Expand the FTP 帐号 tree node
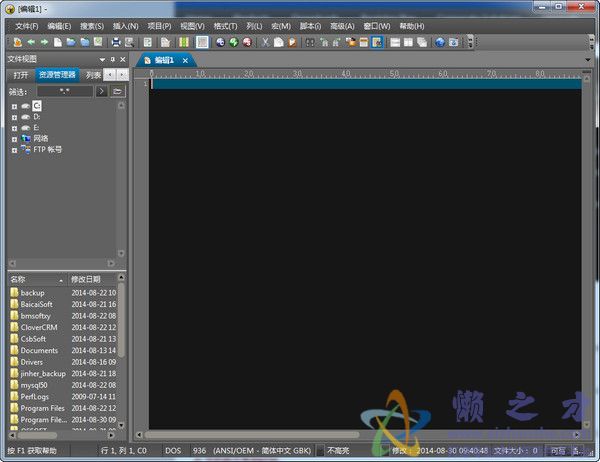 click(14, 150)
